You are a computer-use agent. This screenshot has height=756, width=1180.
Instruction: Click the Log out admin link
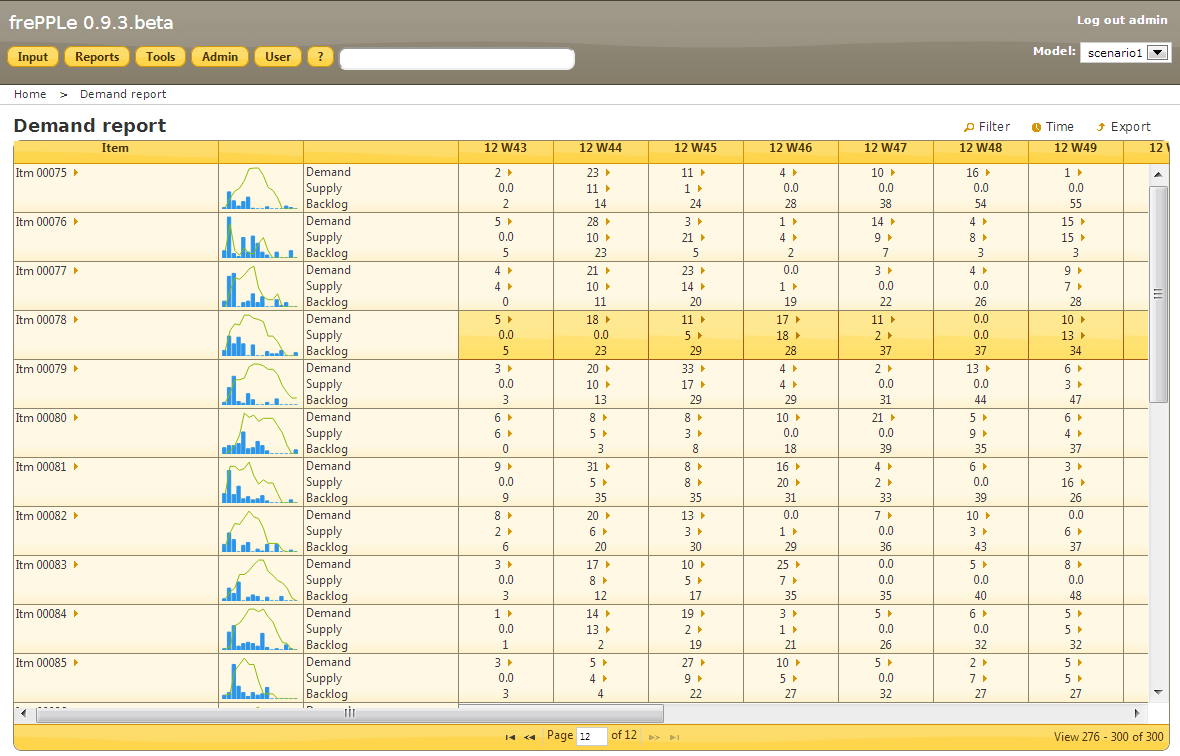pyautogui.click(x=1121, y=20)
